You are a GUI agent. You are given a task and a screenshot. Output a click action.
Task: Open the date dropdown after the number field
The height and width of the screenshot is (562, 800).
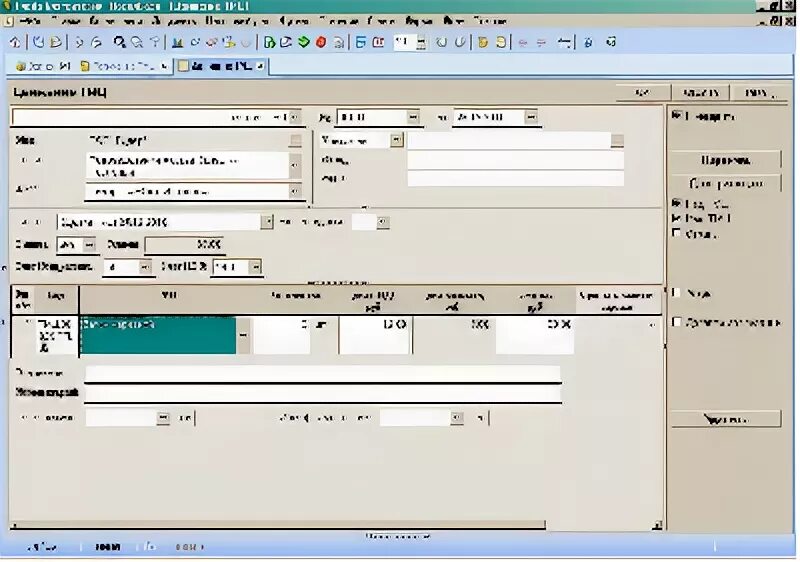pos(531,117)
